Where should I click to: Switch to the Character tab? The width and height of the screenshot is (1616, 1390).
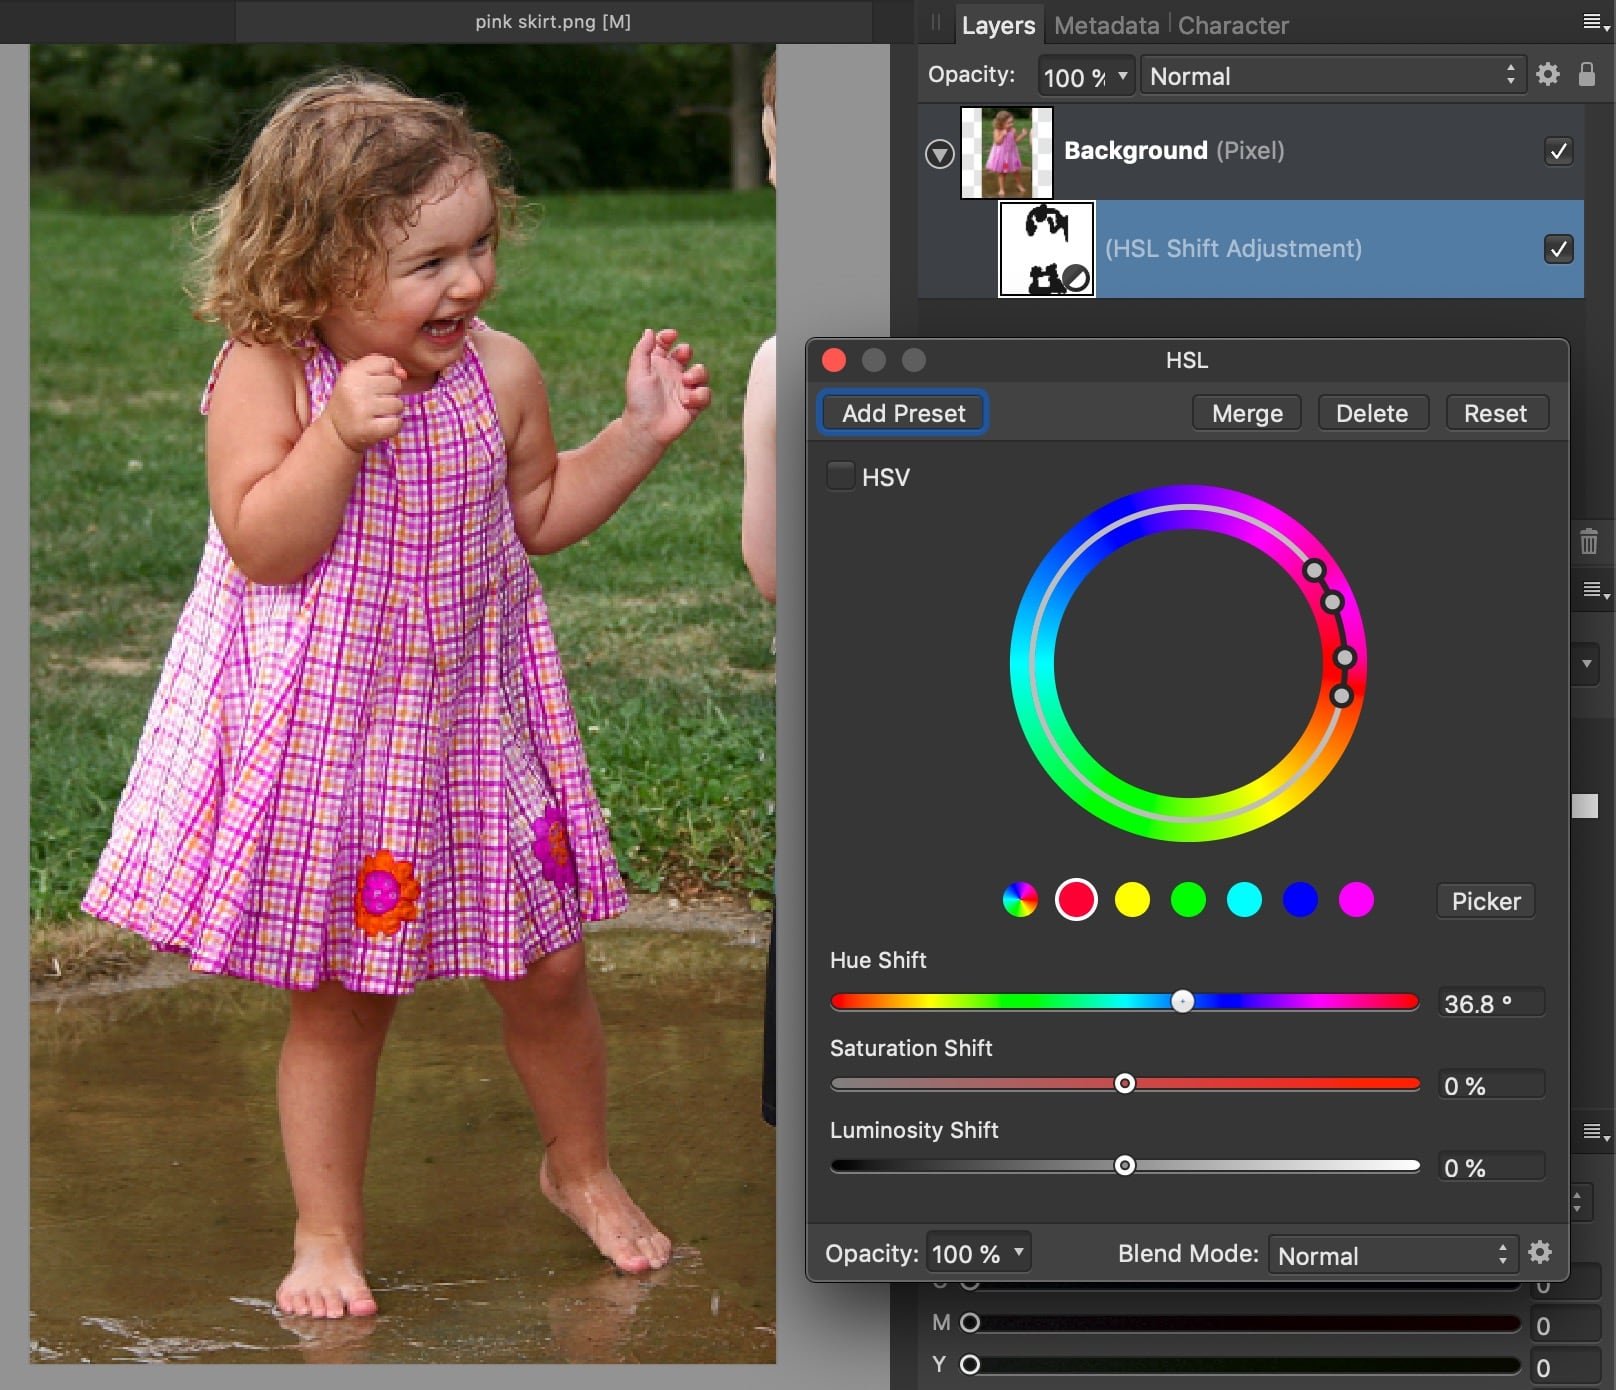point(1233,25)
